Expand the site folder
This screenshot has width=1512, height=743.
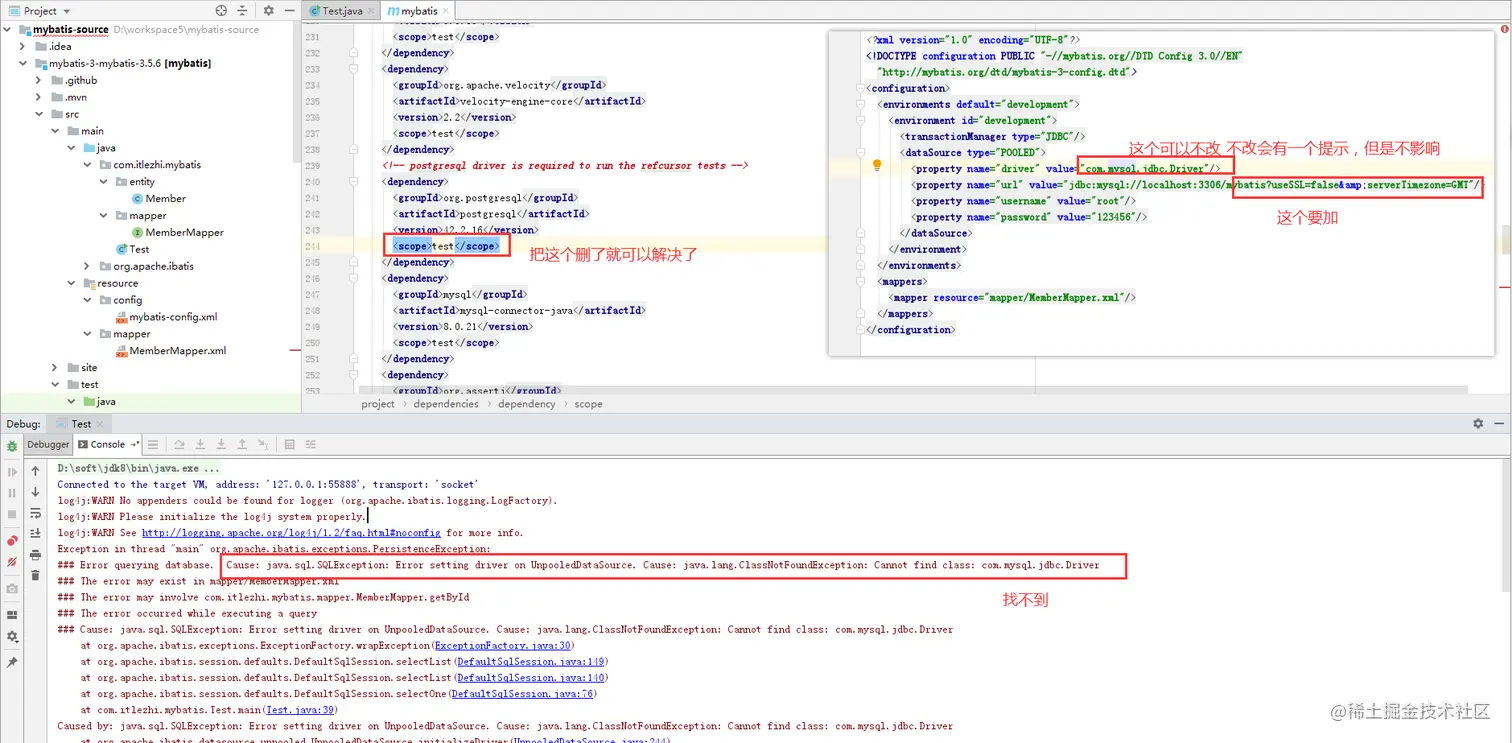[x=56, y=368]
